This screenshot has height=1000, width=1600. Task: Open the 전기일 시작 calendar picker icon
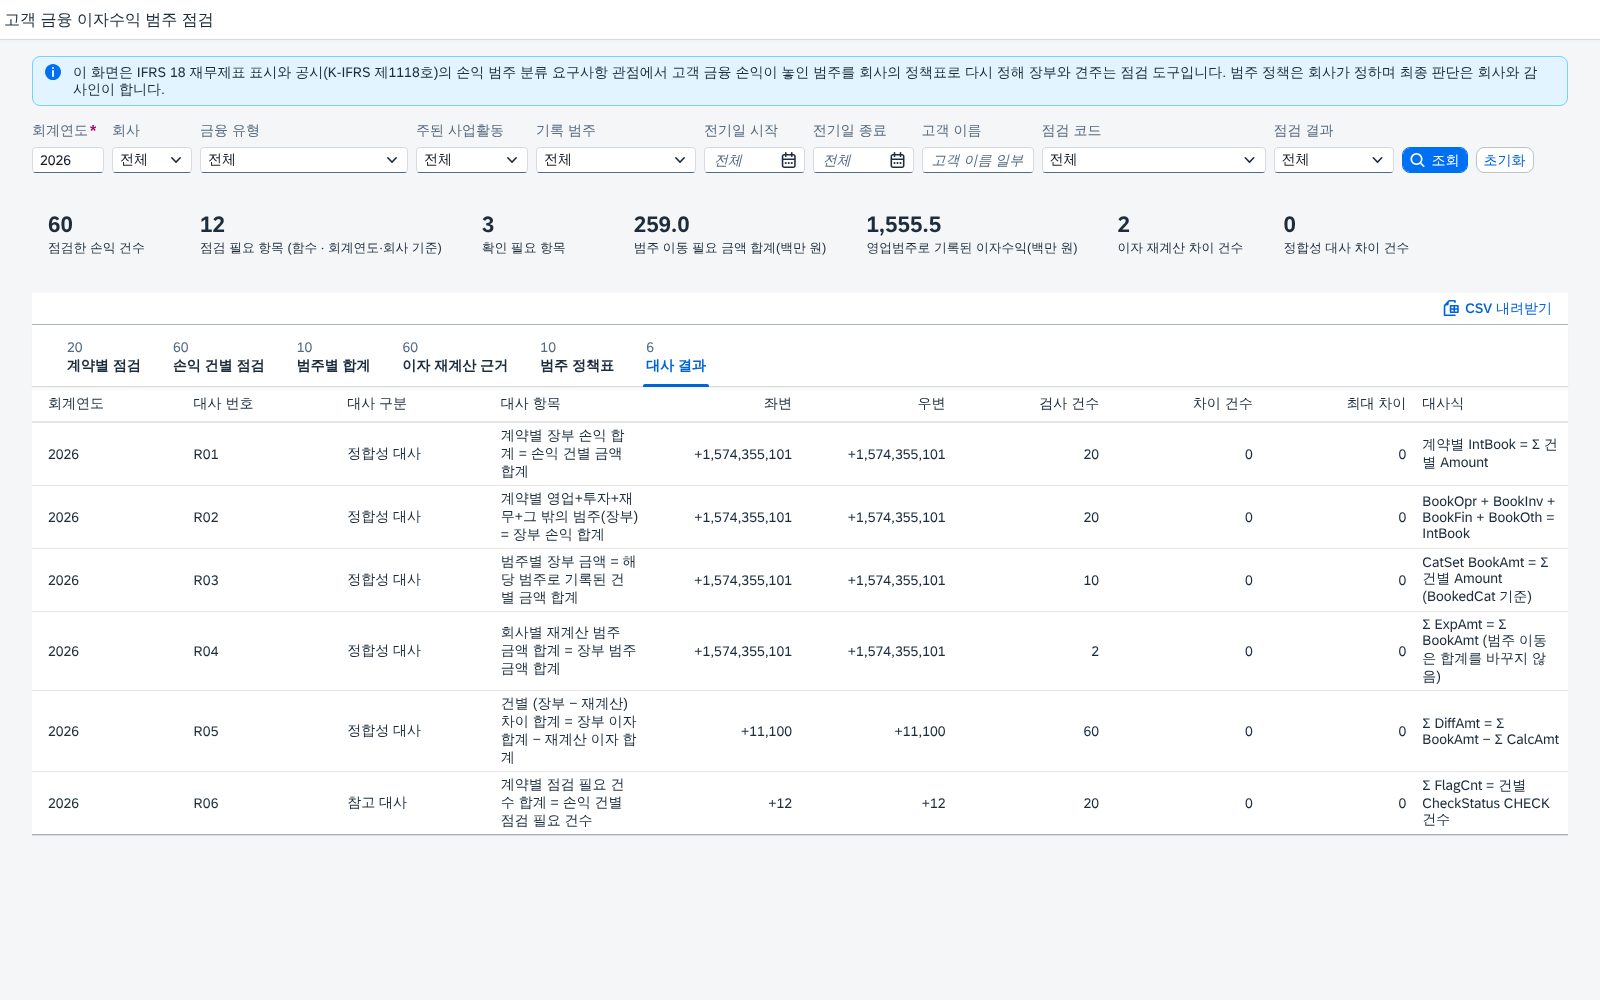tap(788, 160)
